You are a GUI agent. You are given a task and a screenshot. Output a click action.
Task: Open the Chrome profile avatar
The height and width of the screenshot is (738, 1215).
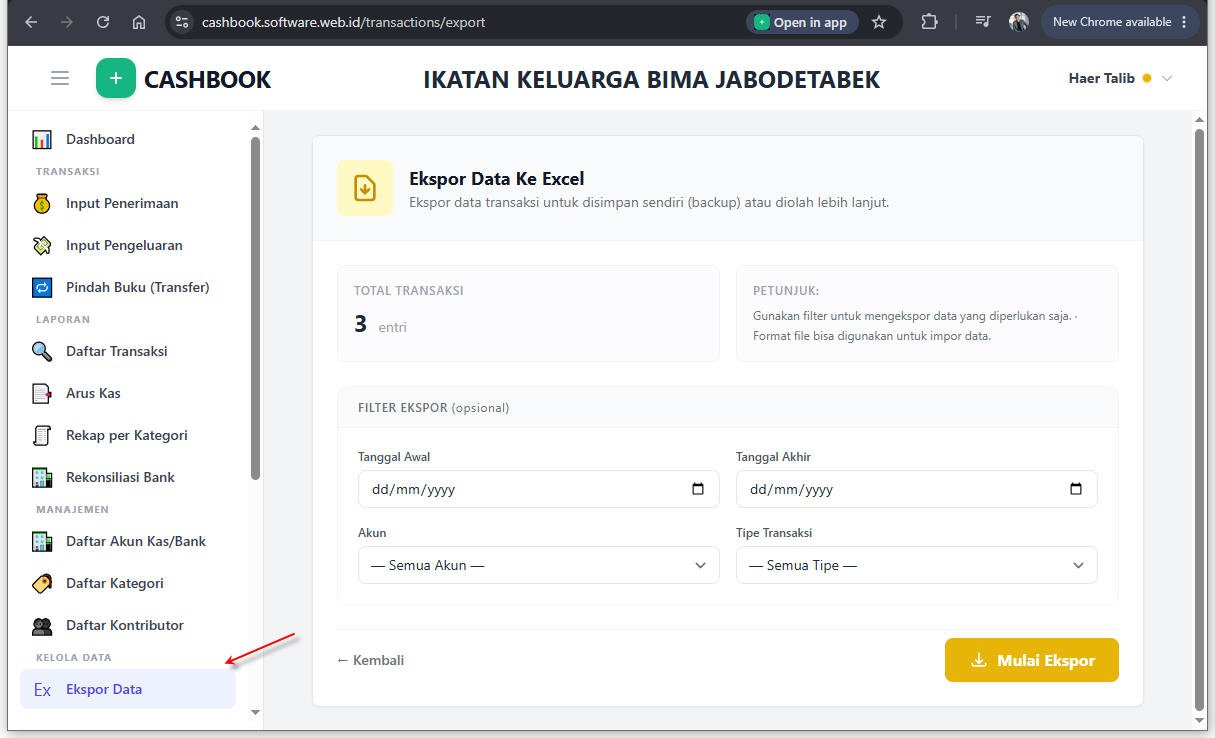(x=1019, y=22)
